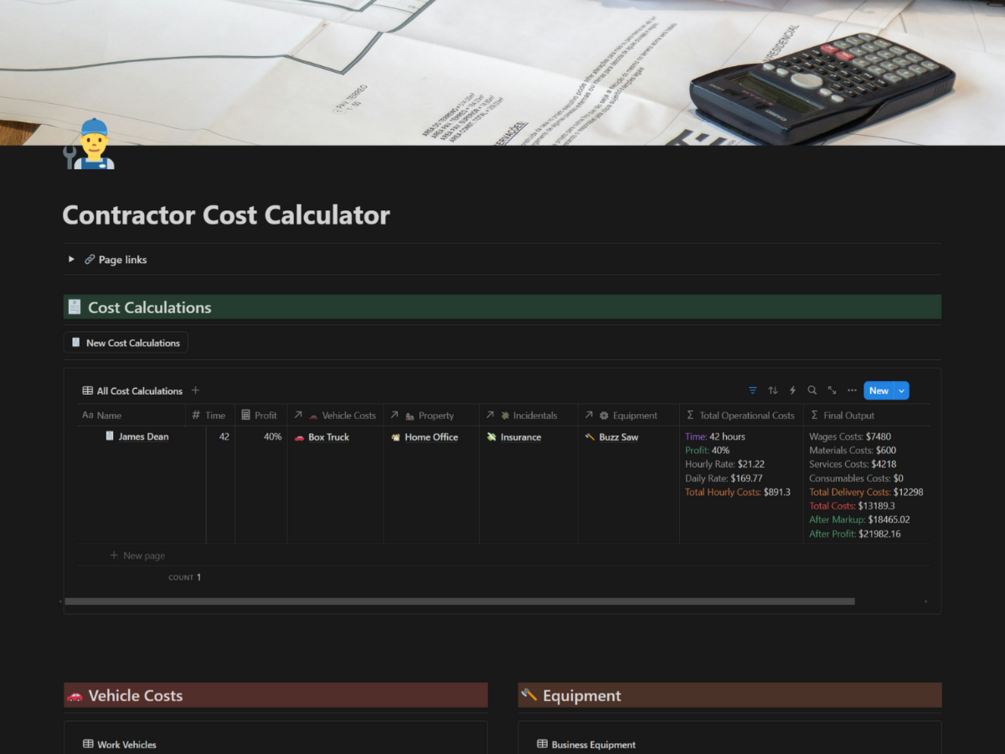1005x754 pixels.
Task: Open the Box Truck relation
Action: [328, 437]
